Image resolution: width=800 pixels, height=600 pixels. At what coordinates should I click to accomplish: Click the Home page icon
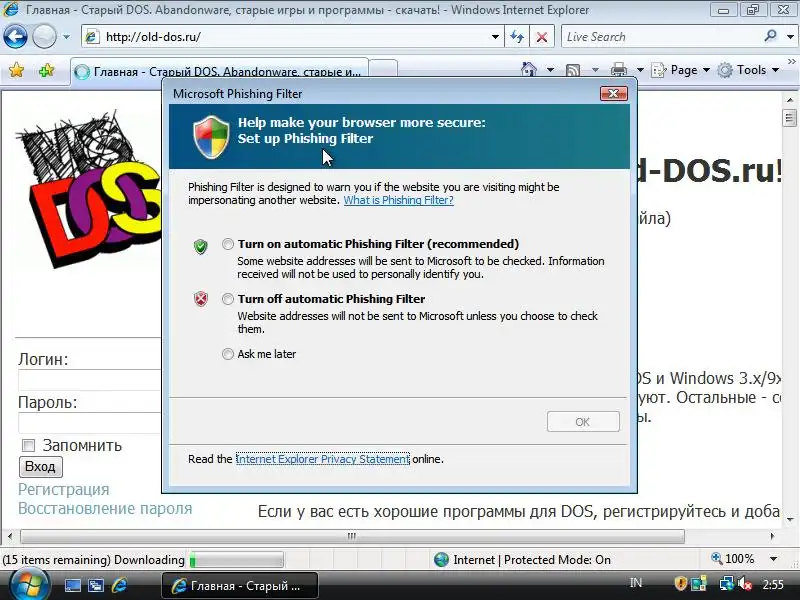tap(529, 69)
